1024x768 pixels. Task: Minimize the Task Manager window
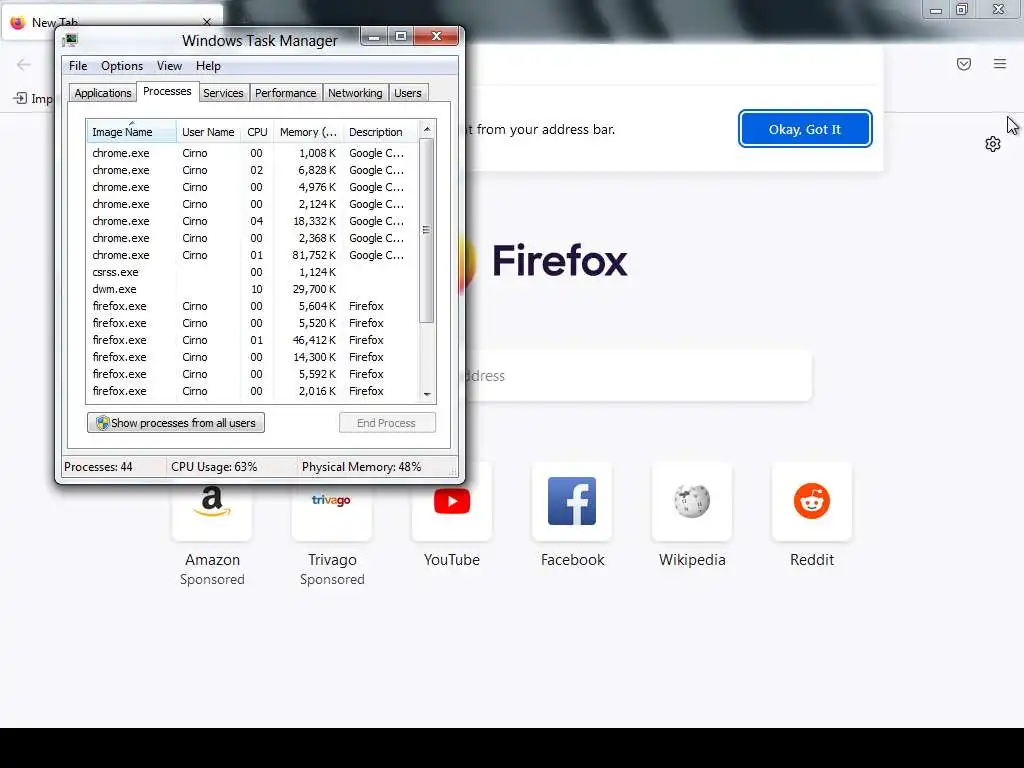coord(374,37)
